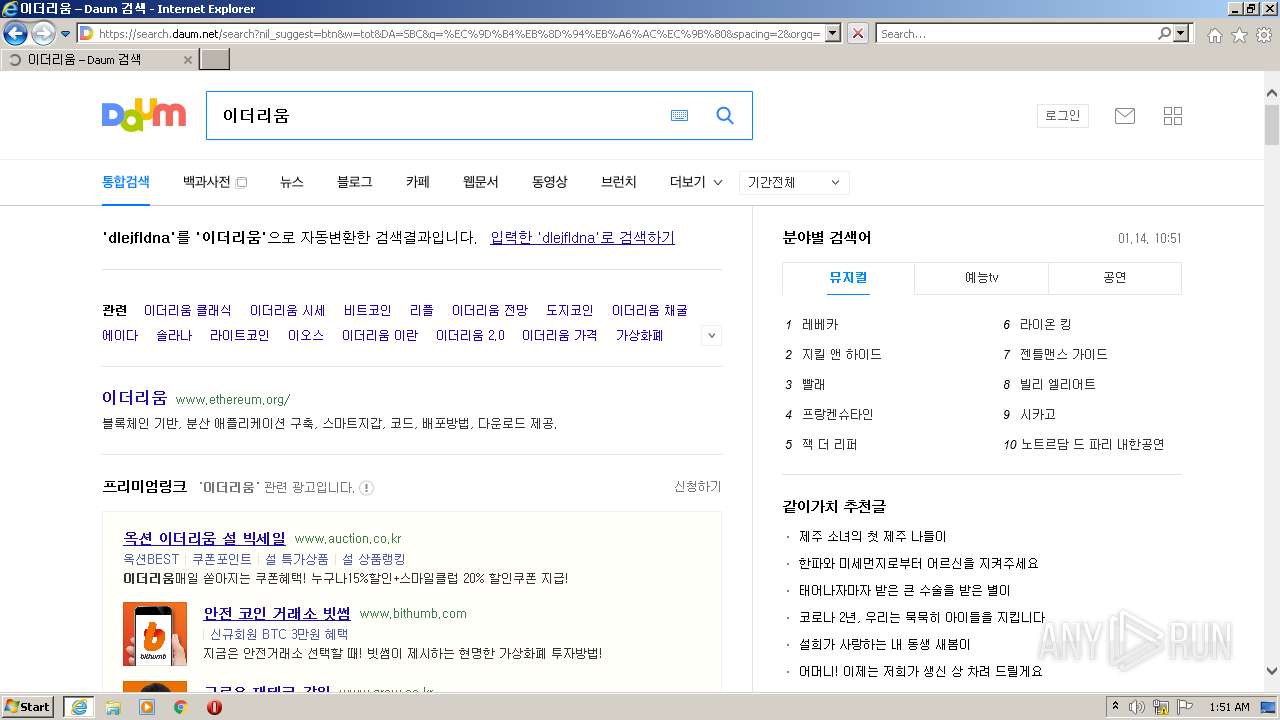Switch to the 공연 tab
Image resolution: width=1280 pixels, height=720 pixels.
[1115, 278]
